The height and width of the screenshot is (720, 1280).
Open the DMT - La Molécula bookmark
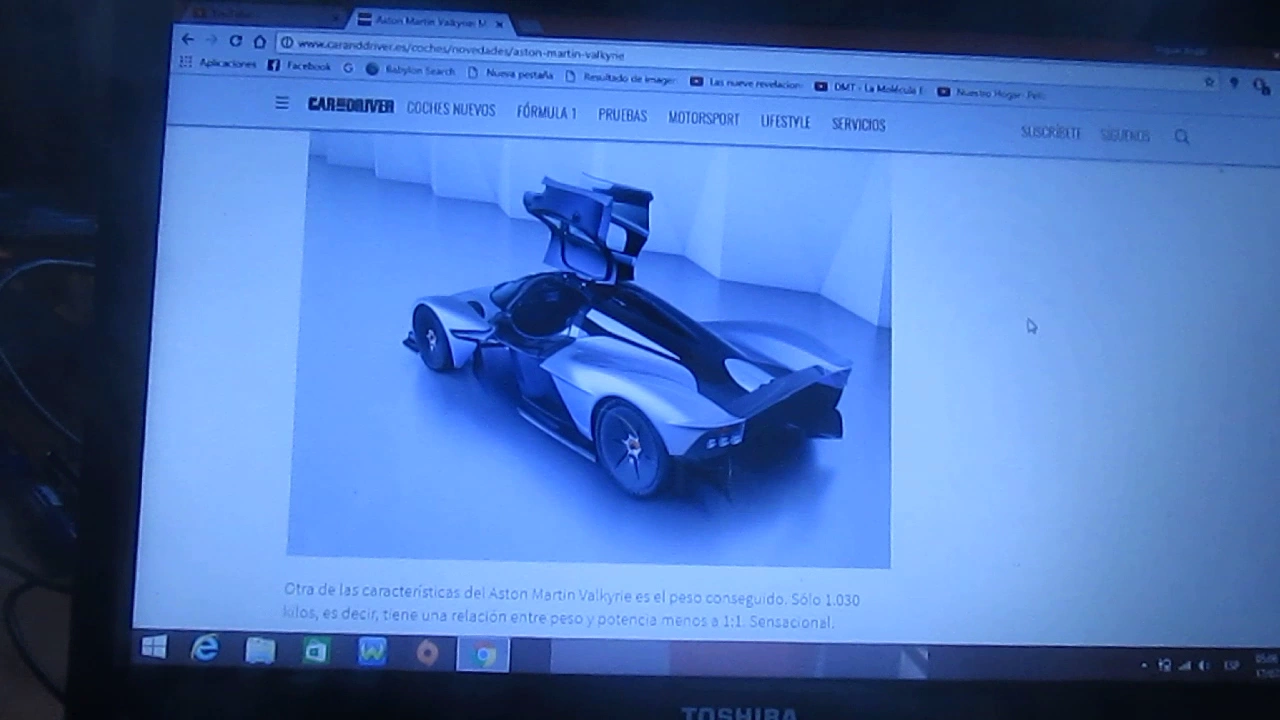[x=869, y=88]
